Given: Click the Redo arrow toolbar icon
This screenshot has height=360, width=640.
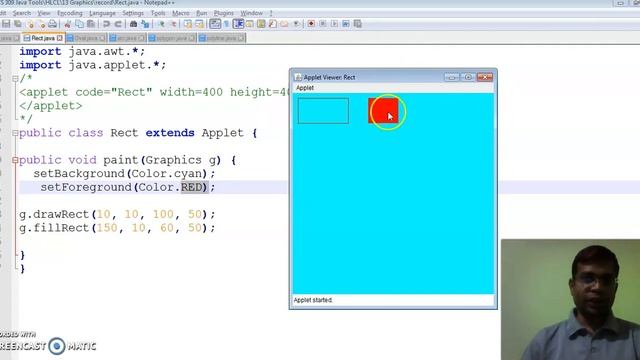Looking at the screenshot, I should tap(118, 24).
